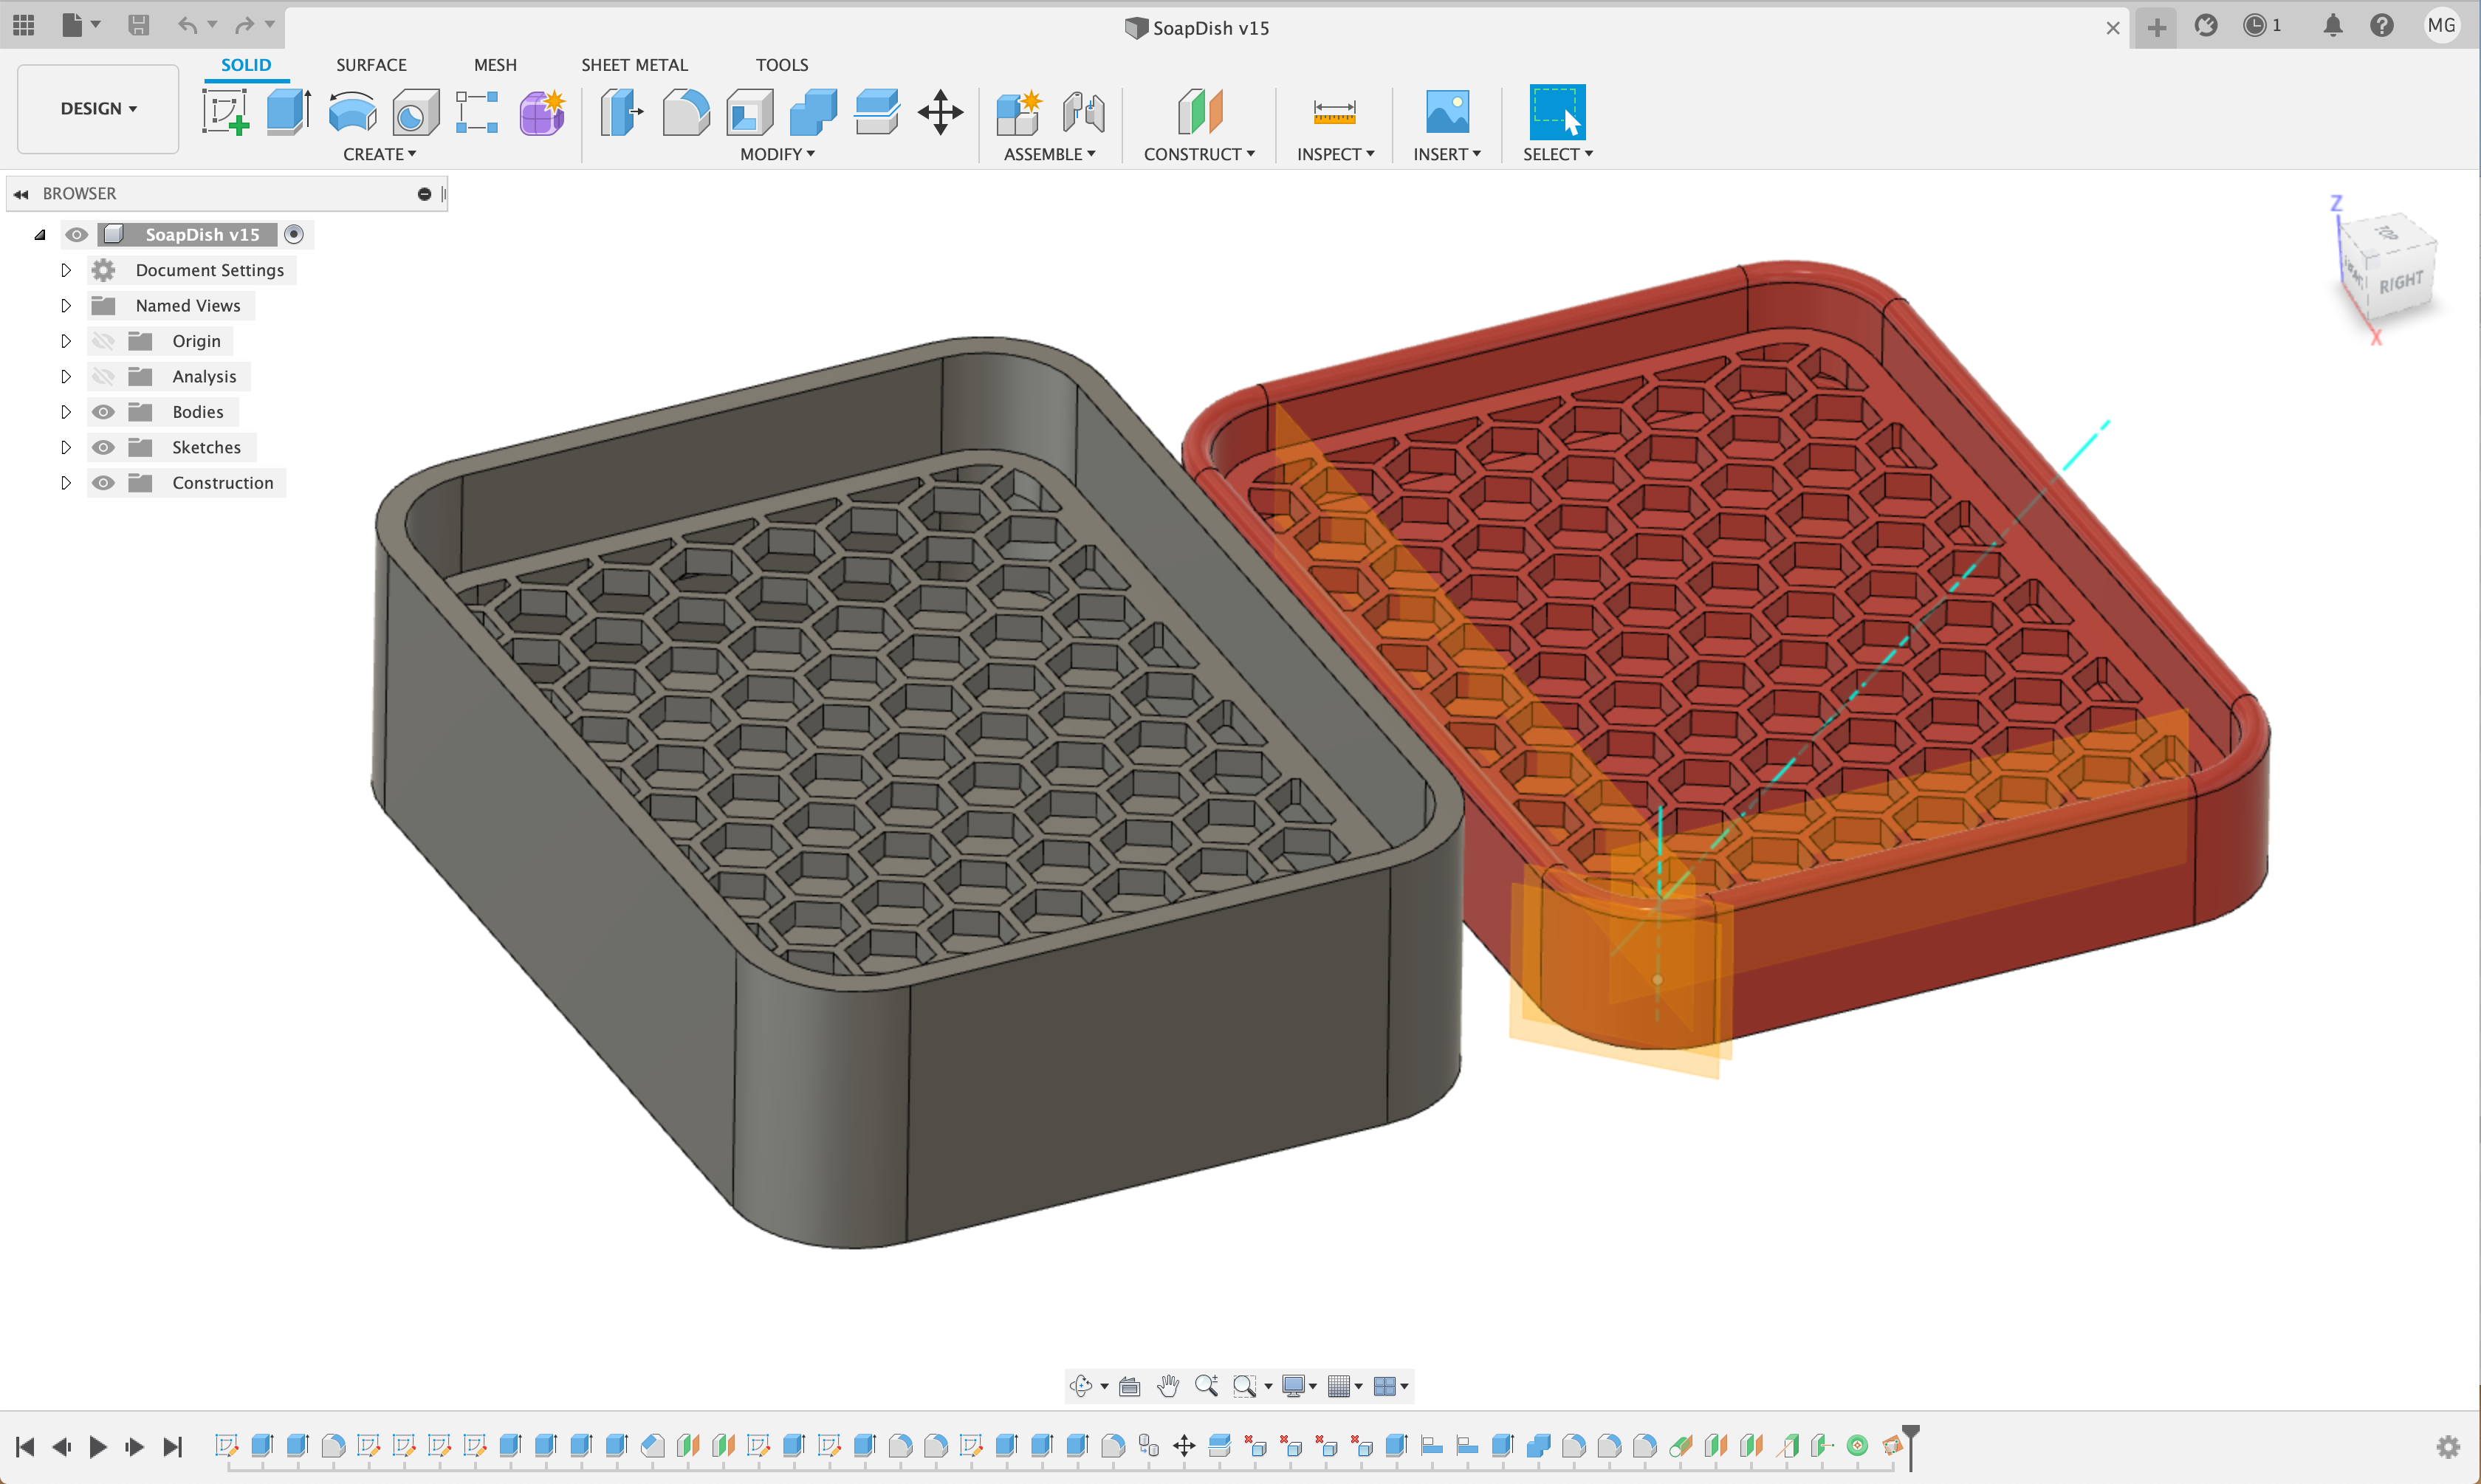Select the Revolve tool

tap(352, 111)
